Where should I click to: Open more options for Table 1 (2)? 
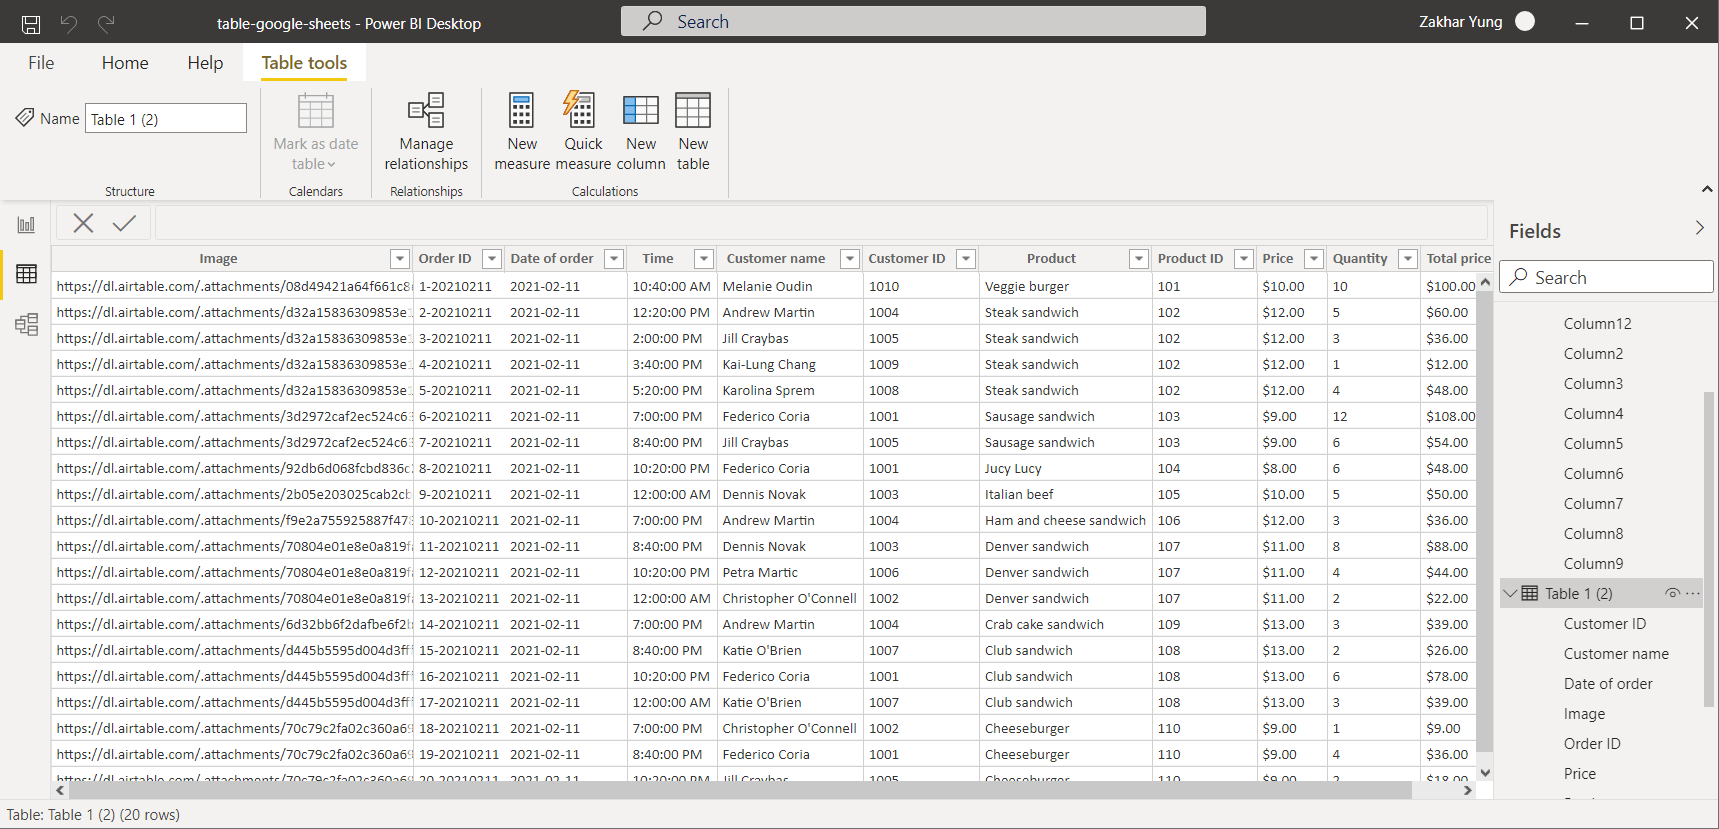1692,593
